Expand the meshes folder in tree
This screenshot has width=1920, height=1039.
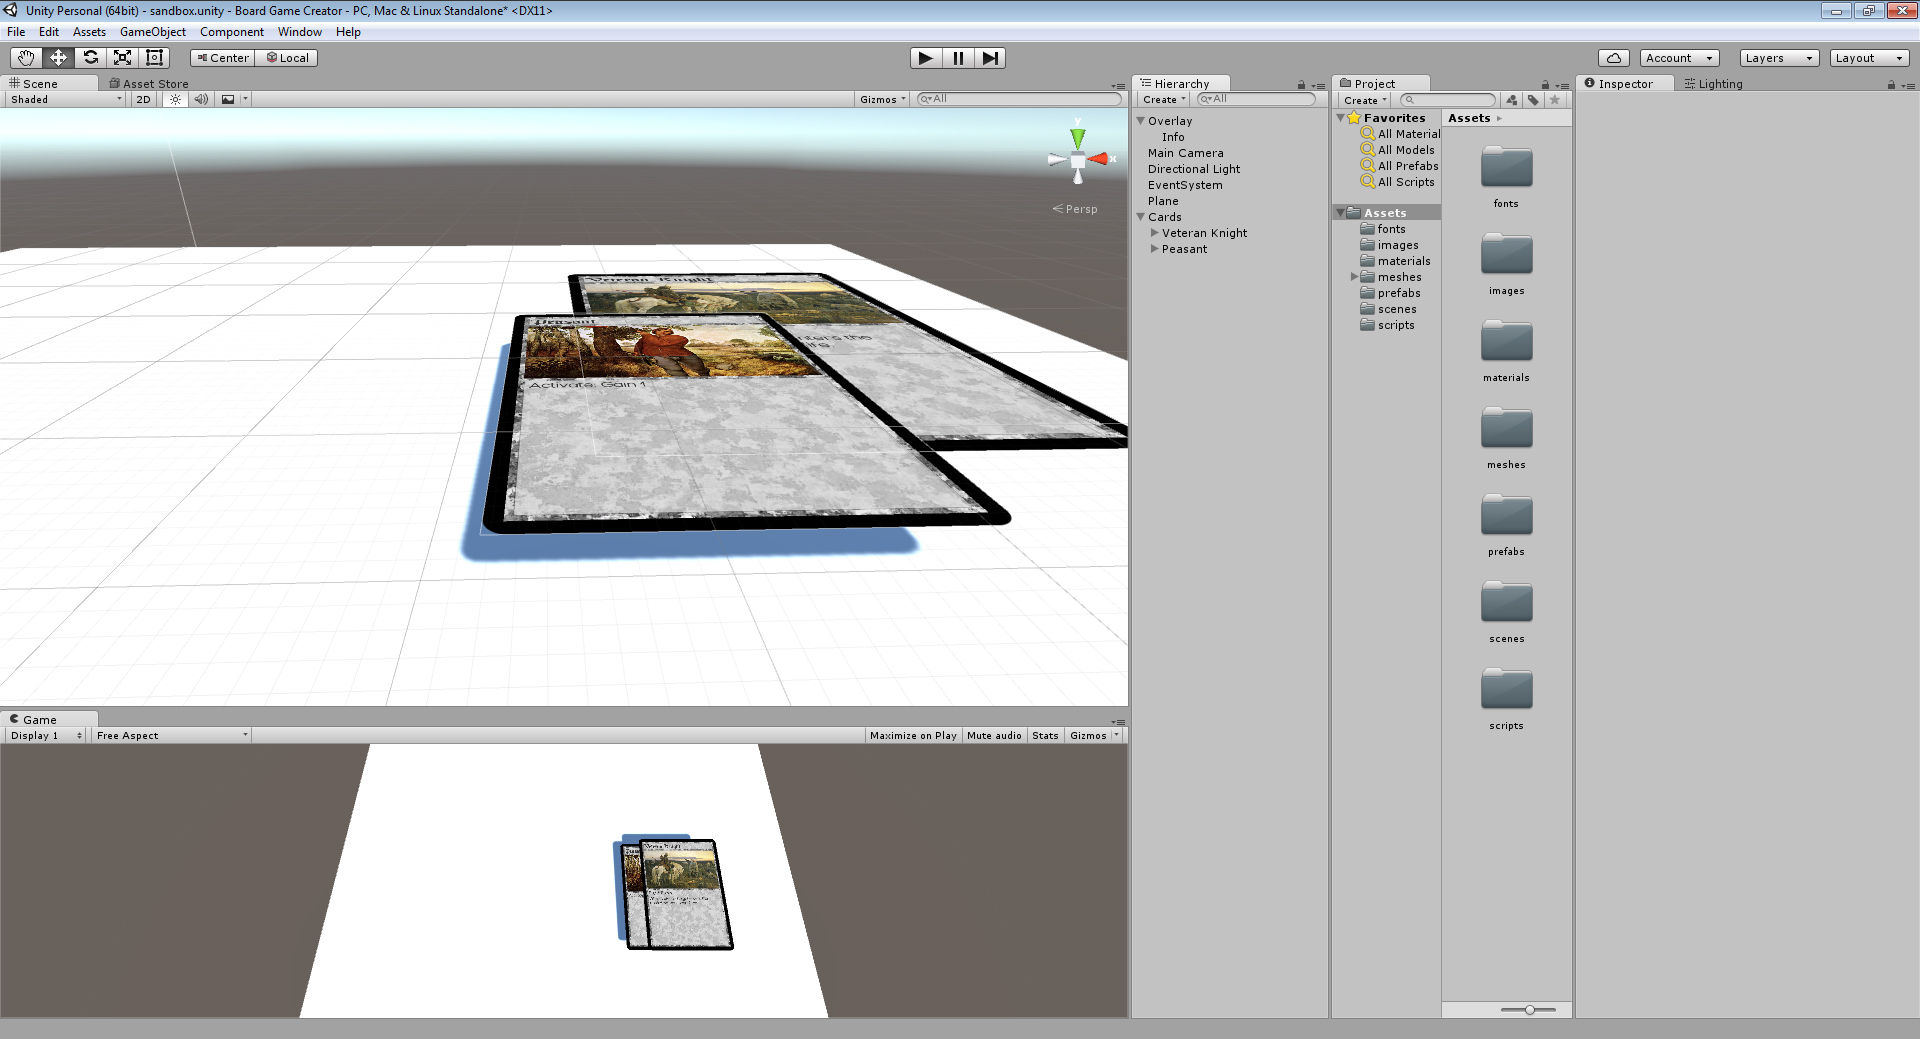tap(1354, 277)
